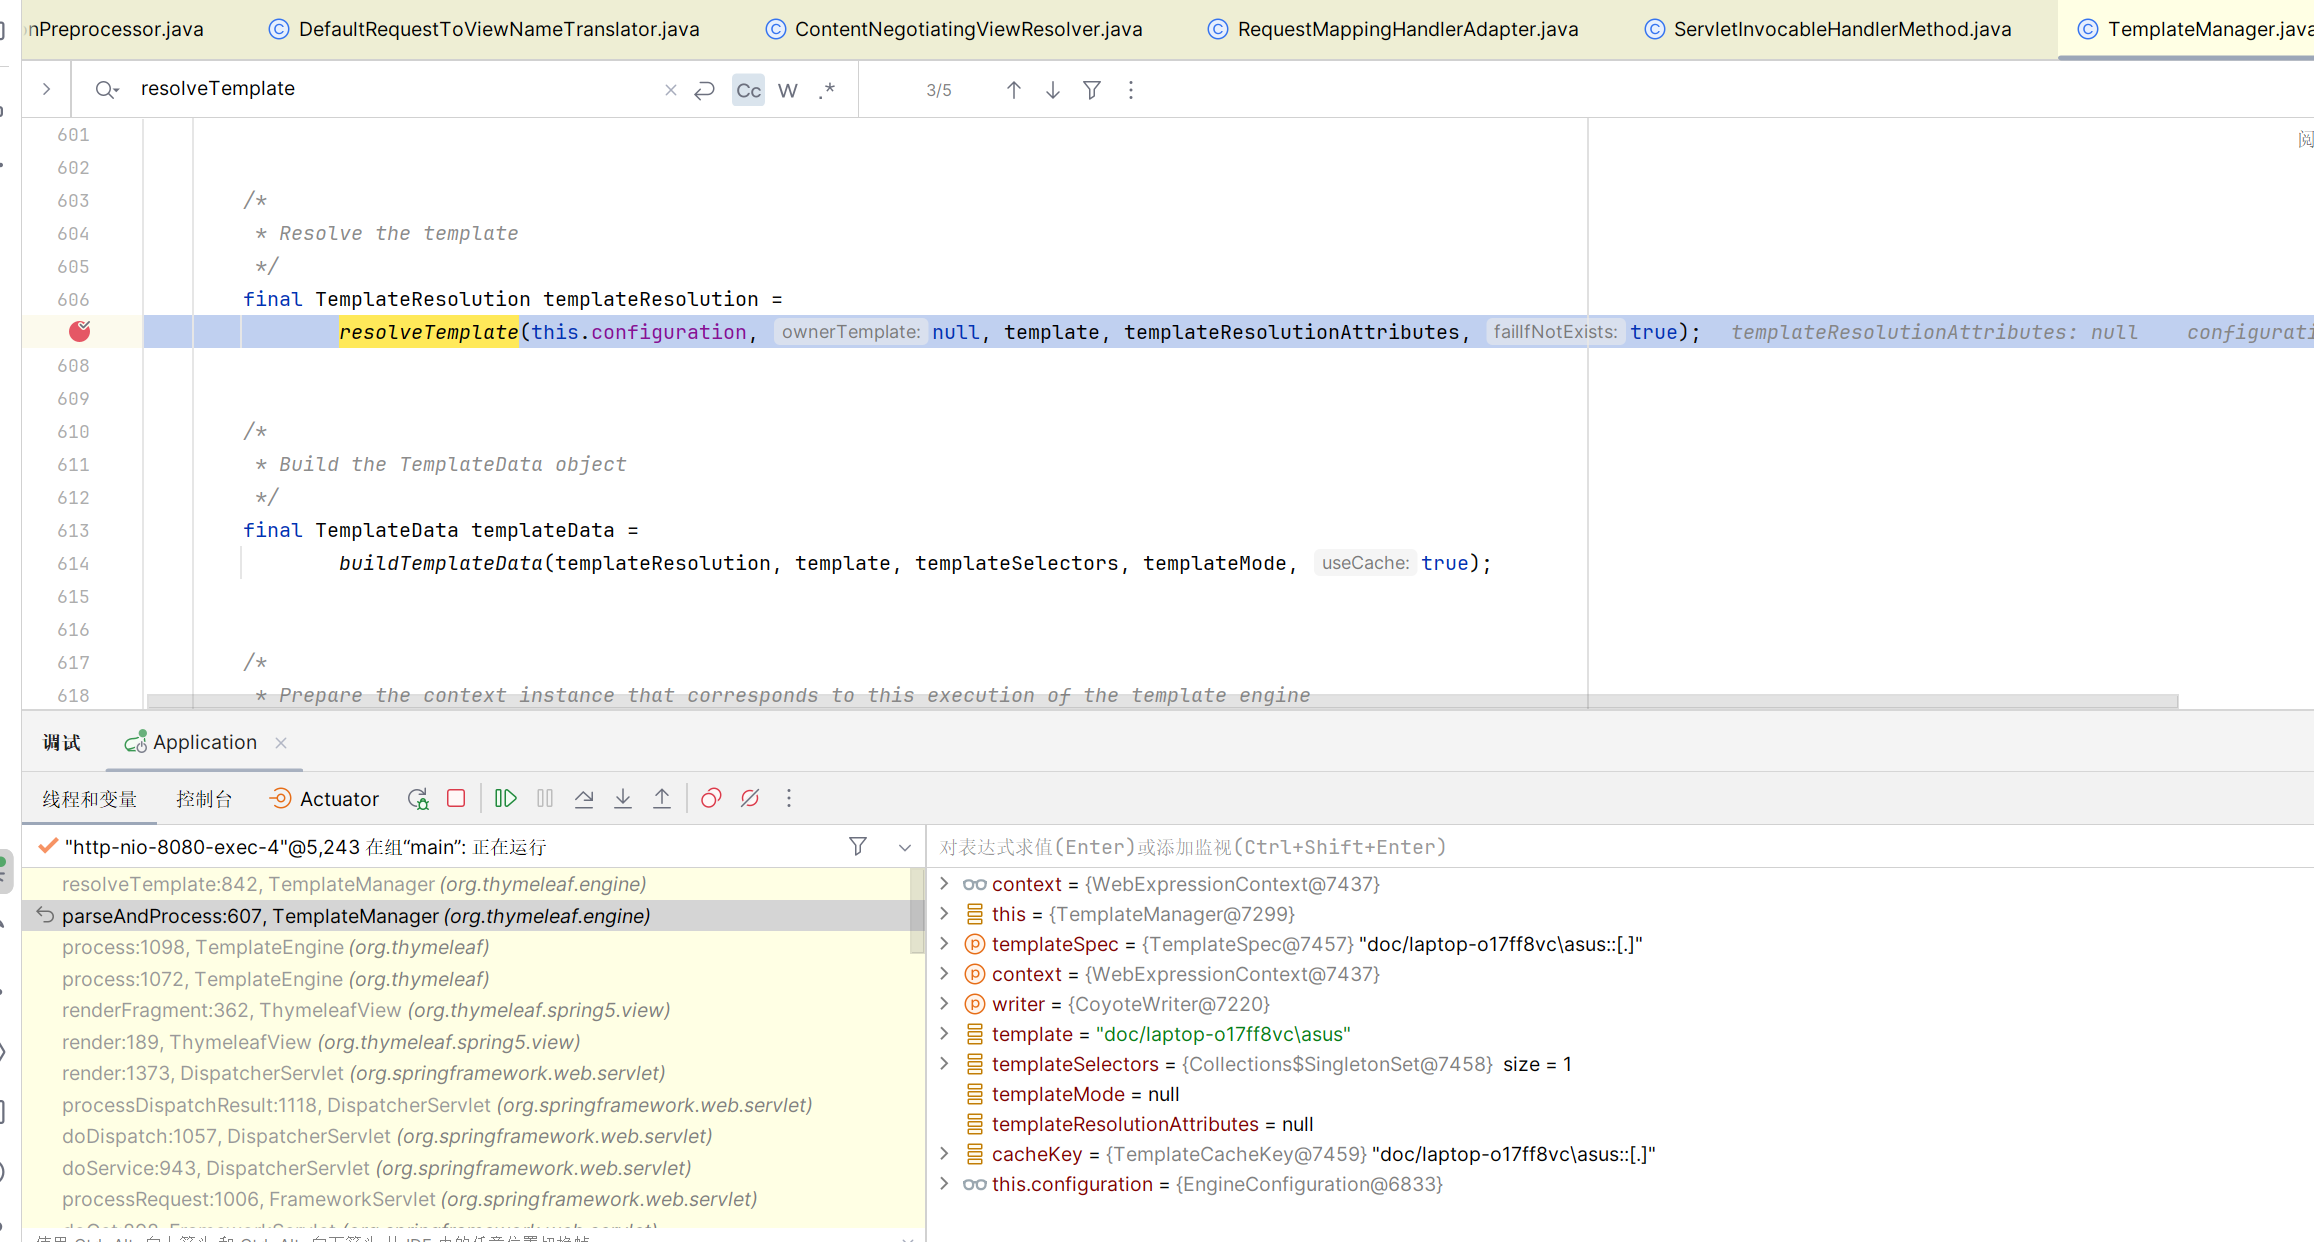
Task: Open the 线程和变量 tab
Action: (x=89, y=799)
